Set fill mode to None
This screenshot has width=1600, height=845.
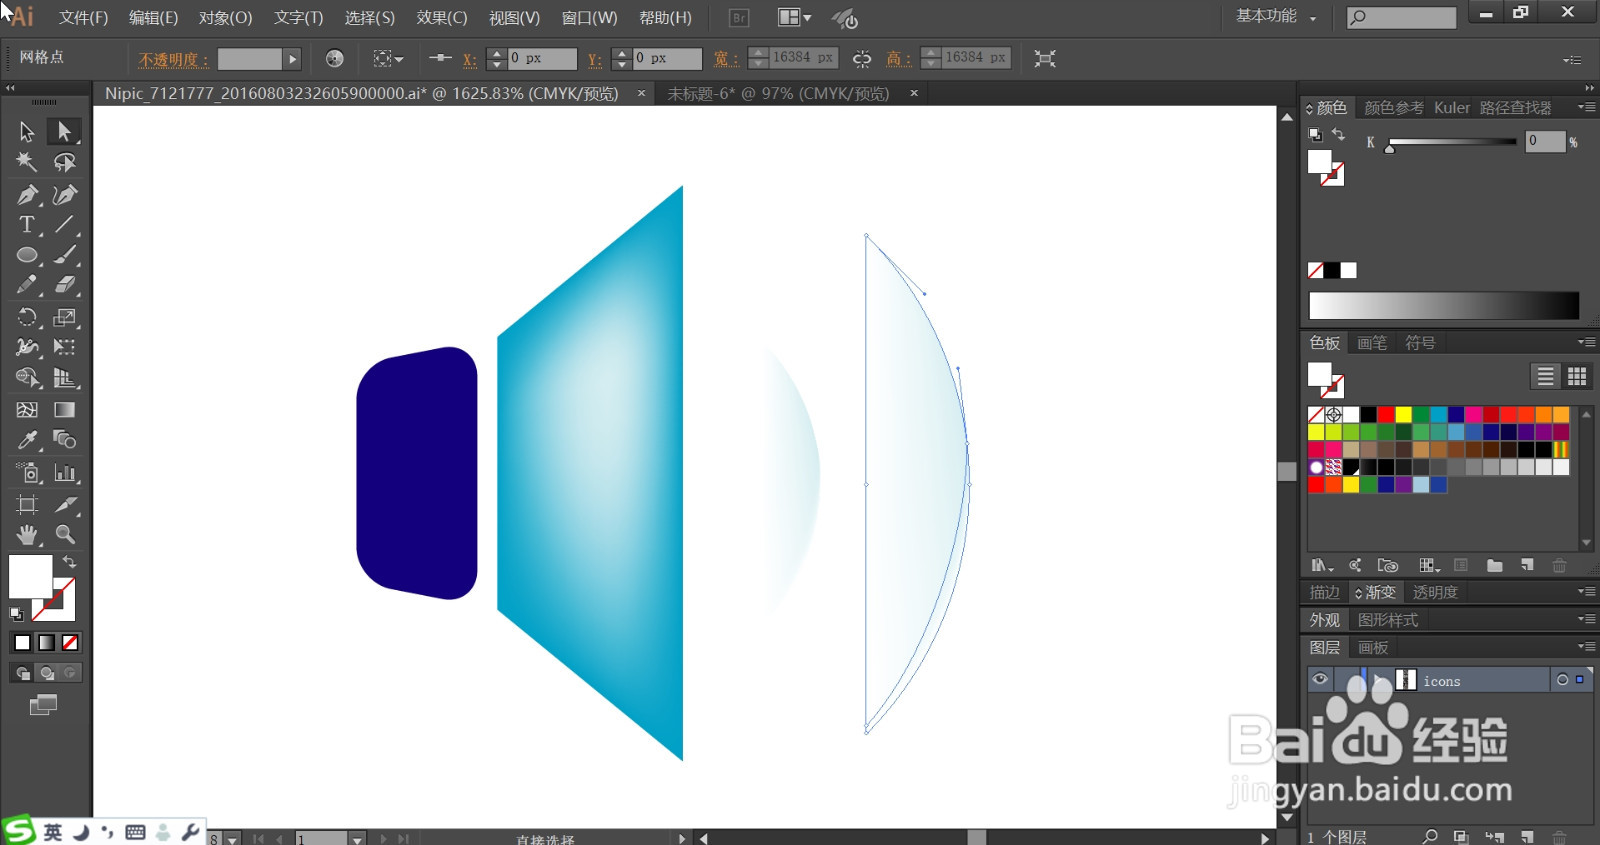pyautogui.click(x=70, y=643)
